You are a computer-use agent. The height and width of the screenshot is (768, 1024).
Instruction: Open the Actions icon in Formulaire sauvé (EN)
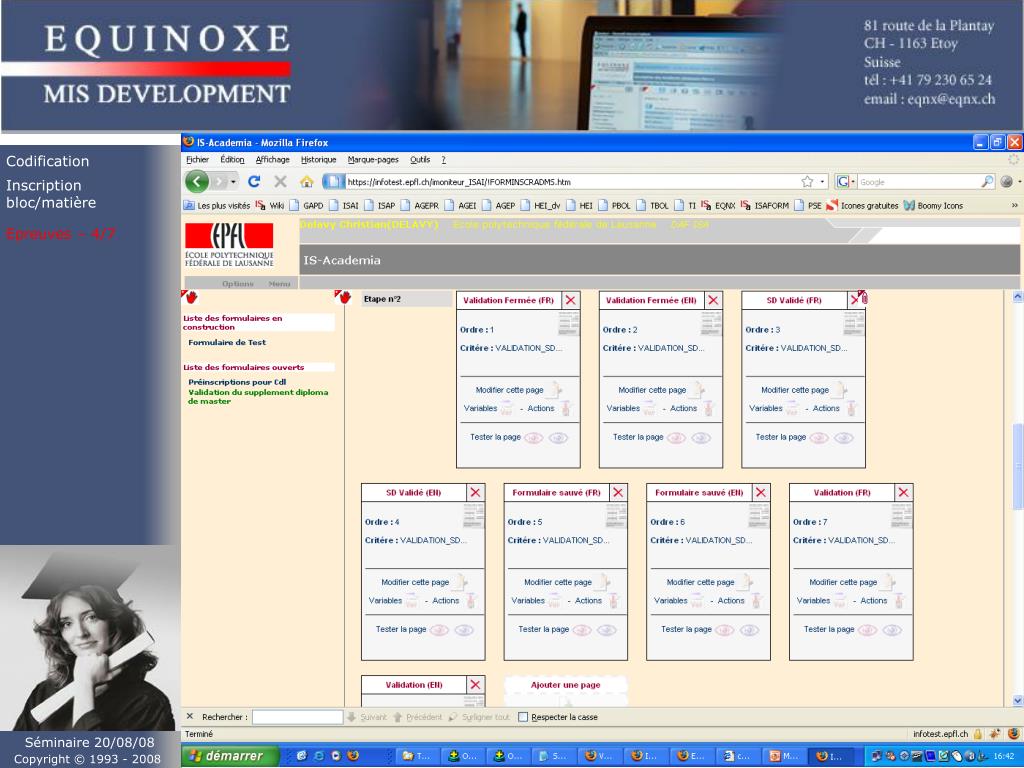pyautogui.click(x=756, y=600)
